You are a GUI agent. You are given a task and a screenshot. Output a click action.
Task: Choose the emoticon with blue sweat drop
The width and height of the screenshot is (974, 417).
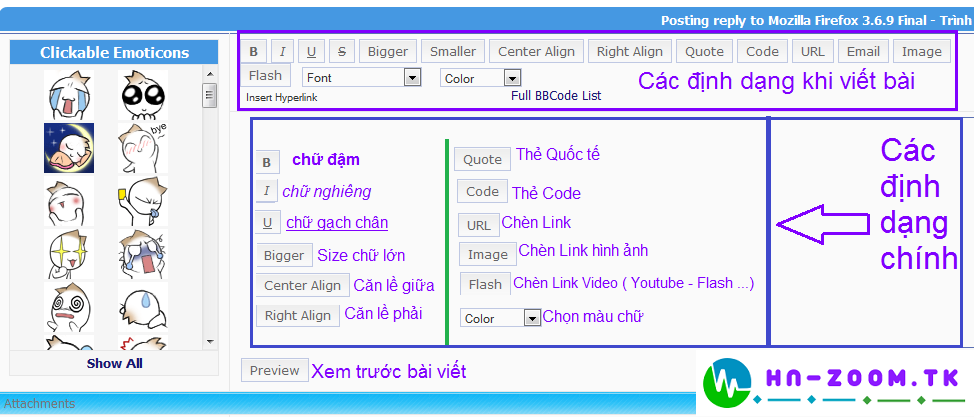tap(143, 307)
